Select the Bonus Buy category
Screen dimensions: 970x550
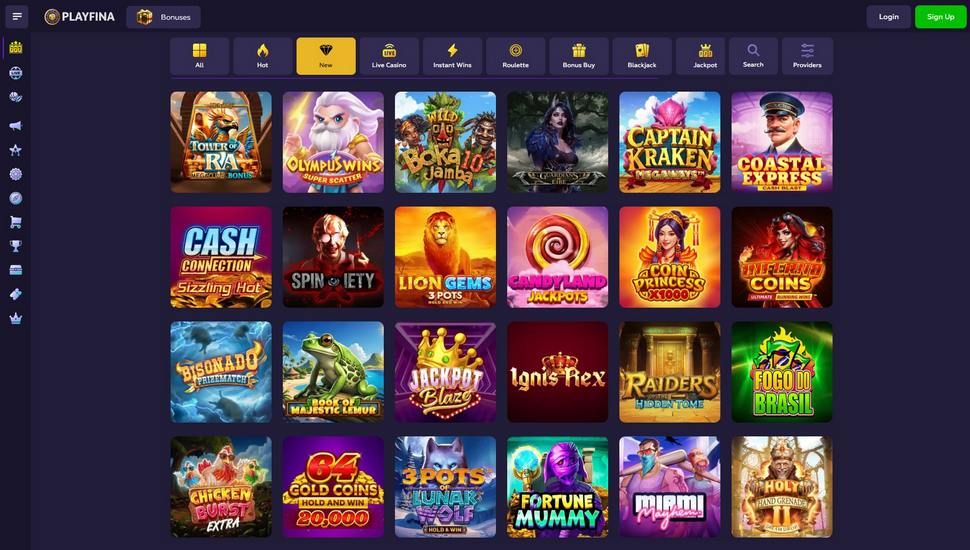(578, 56)
